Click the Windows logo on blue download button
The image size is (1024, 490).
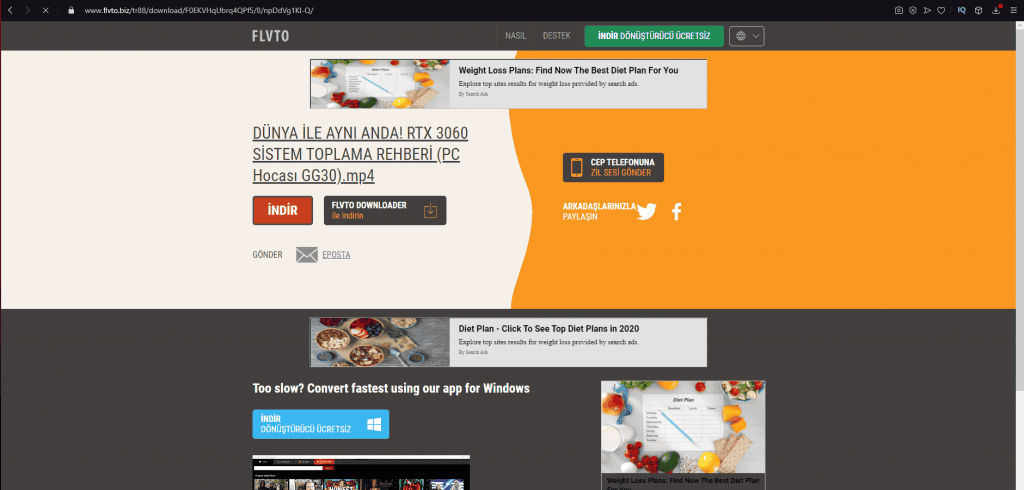(374, 424)
